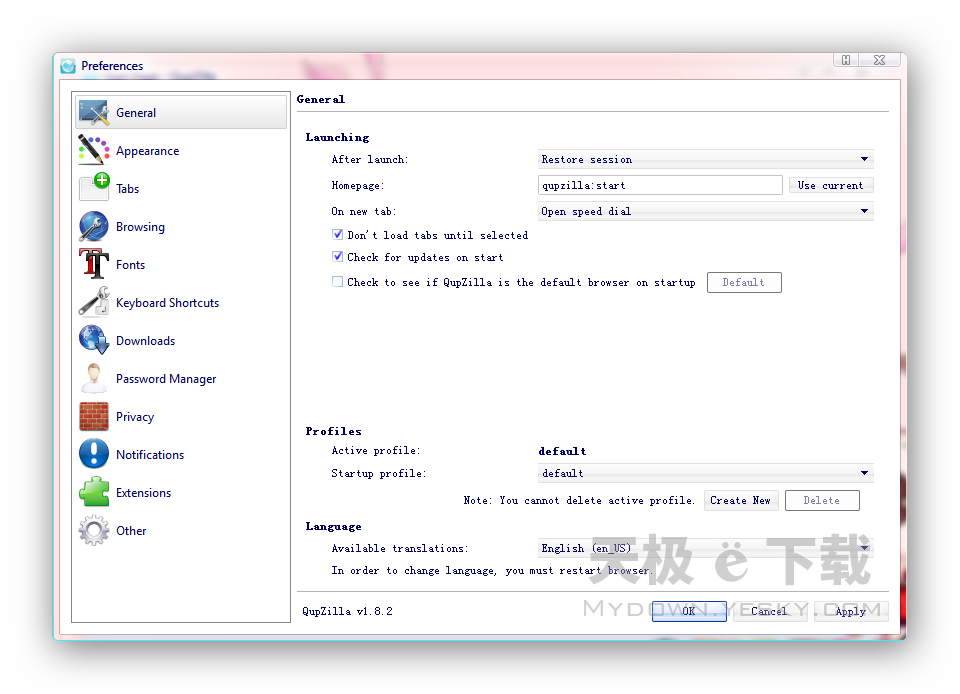Open the Fonts settings label
Screen dimensions: 960x694
click(130, 264)
